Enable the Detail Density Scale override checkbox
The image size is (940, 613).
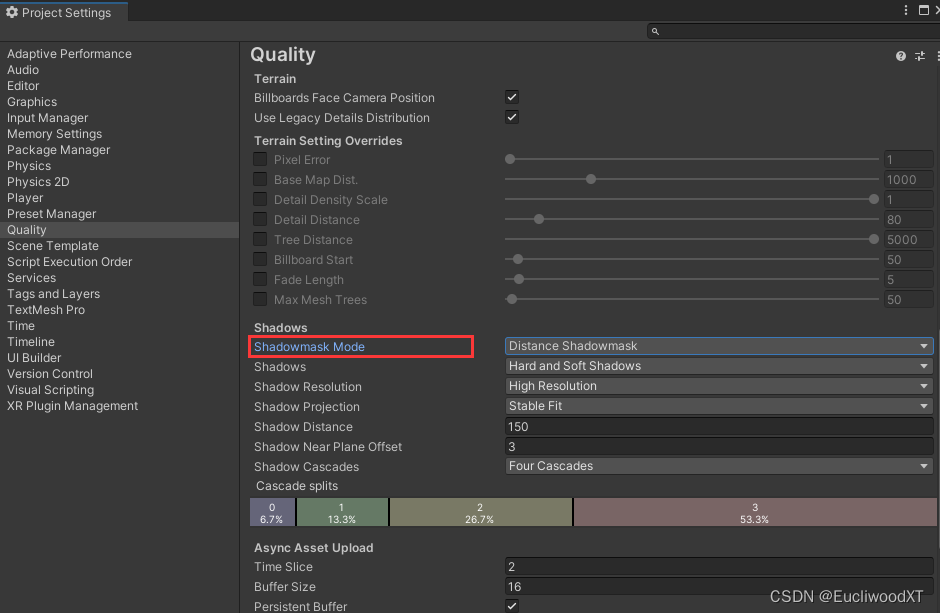click(x=260, y=200)
